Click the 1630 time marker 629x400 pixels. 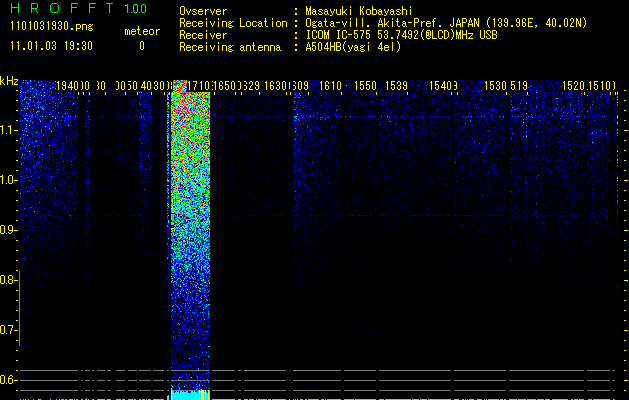tap(276, 86)
